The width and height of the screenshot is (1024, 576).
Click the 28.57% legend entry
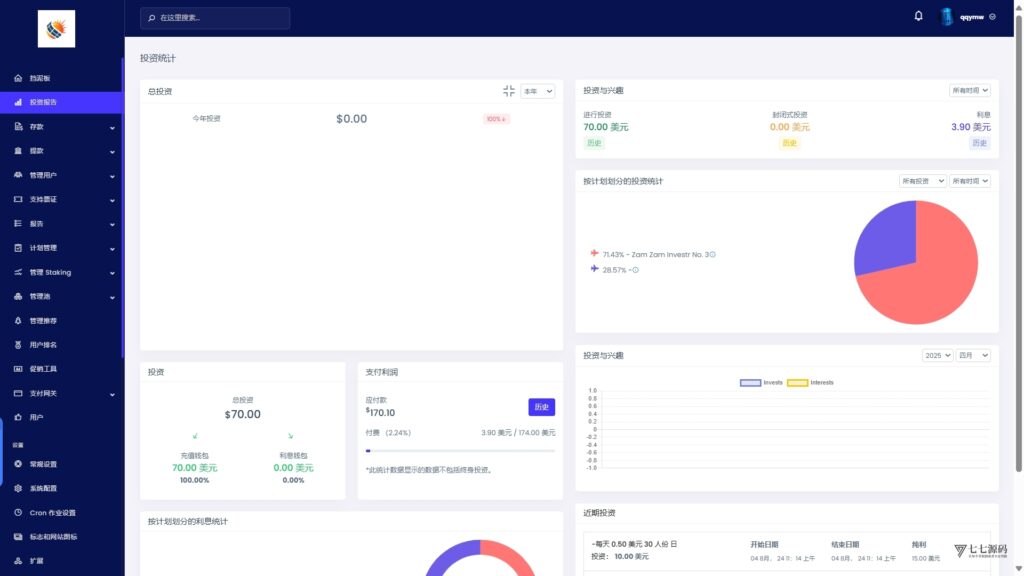[615, 270]
